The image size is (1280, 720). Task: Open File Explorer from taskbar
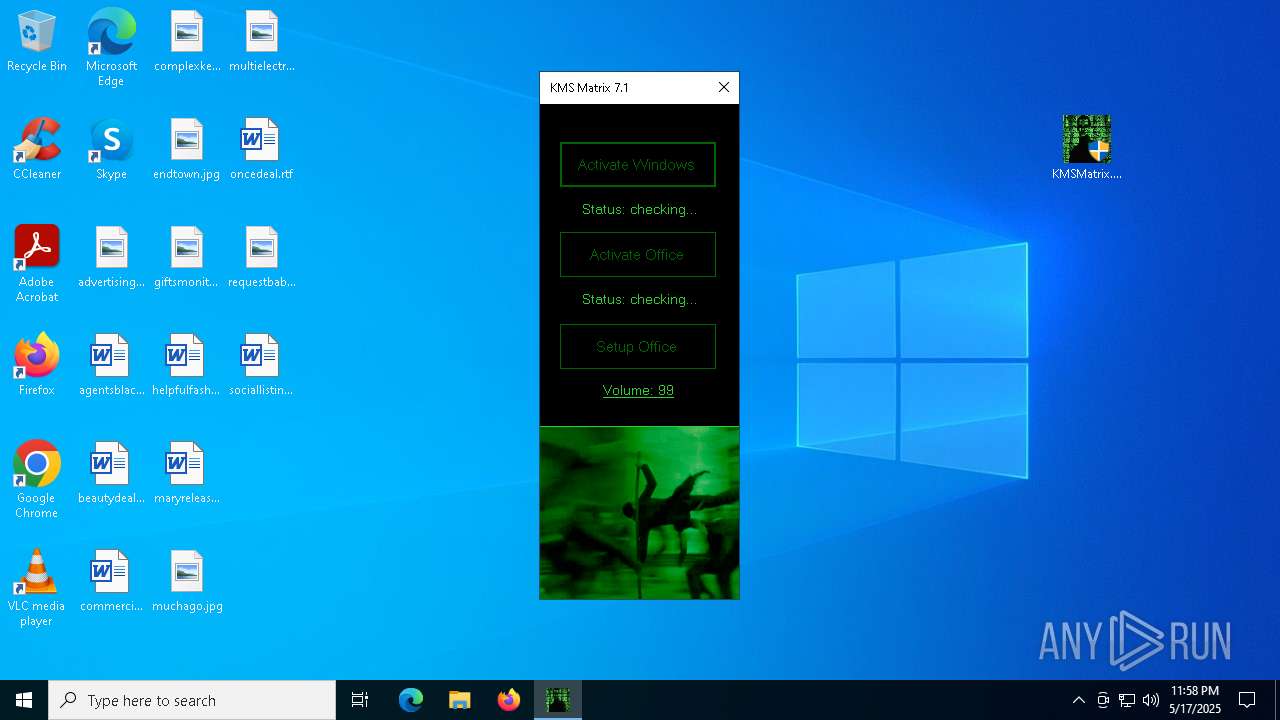459,700
